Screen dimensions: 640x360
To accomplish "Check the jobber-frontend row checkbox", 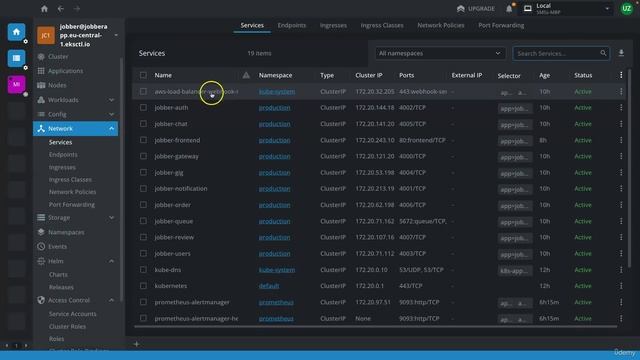I will tap(143, 140).
